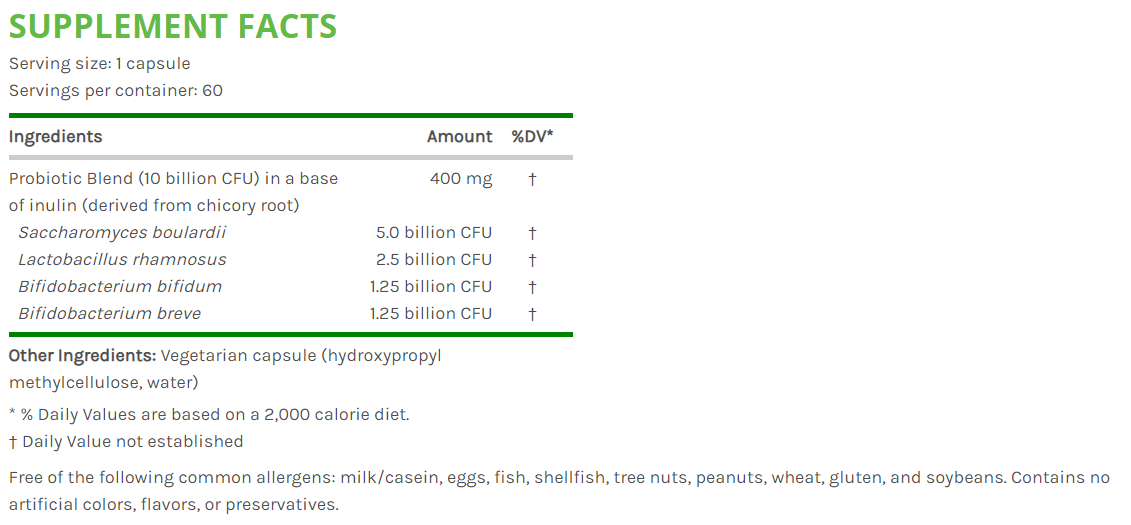Click the Other Ingredients bold label

[x=82, y=356]
